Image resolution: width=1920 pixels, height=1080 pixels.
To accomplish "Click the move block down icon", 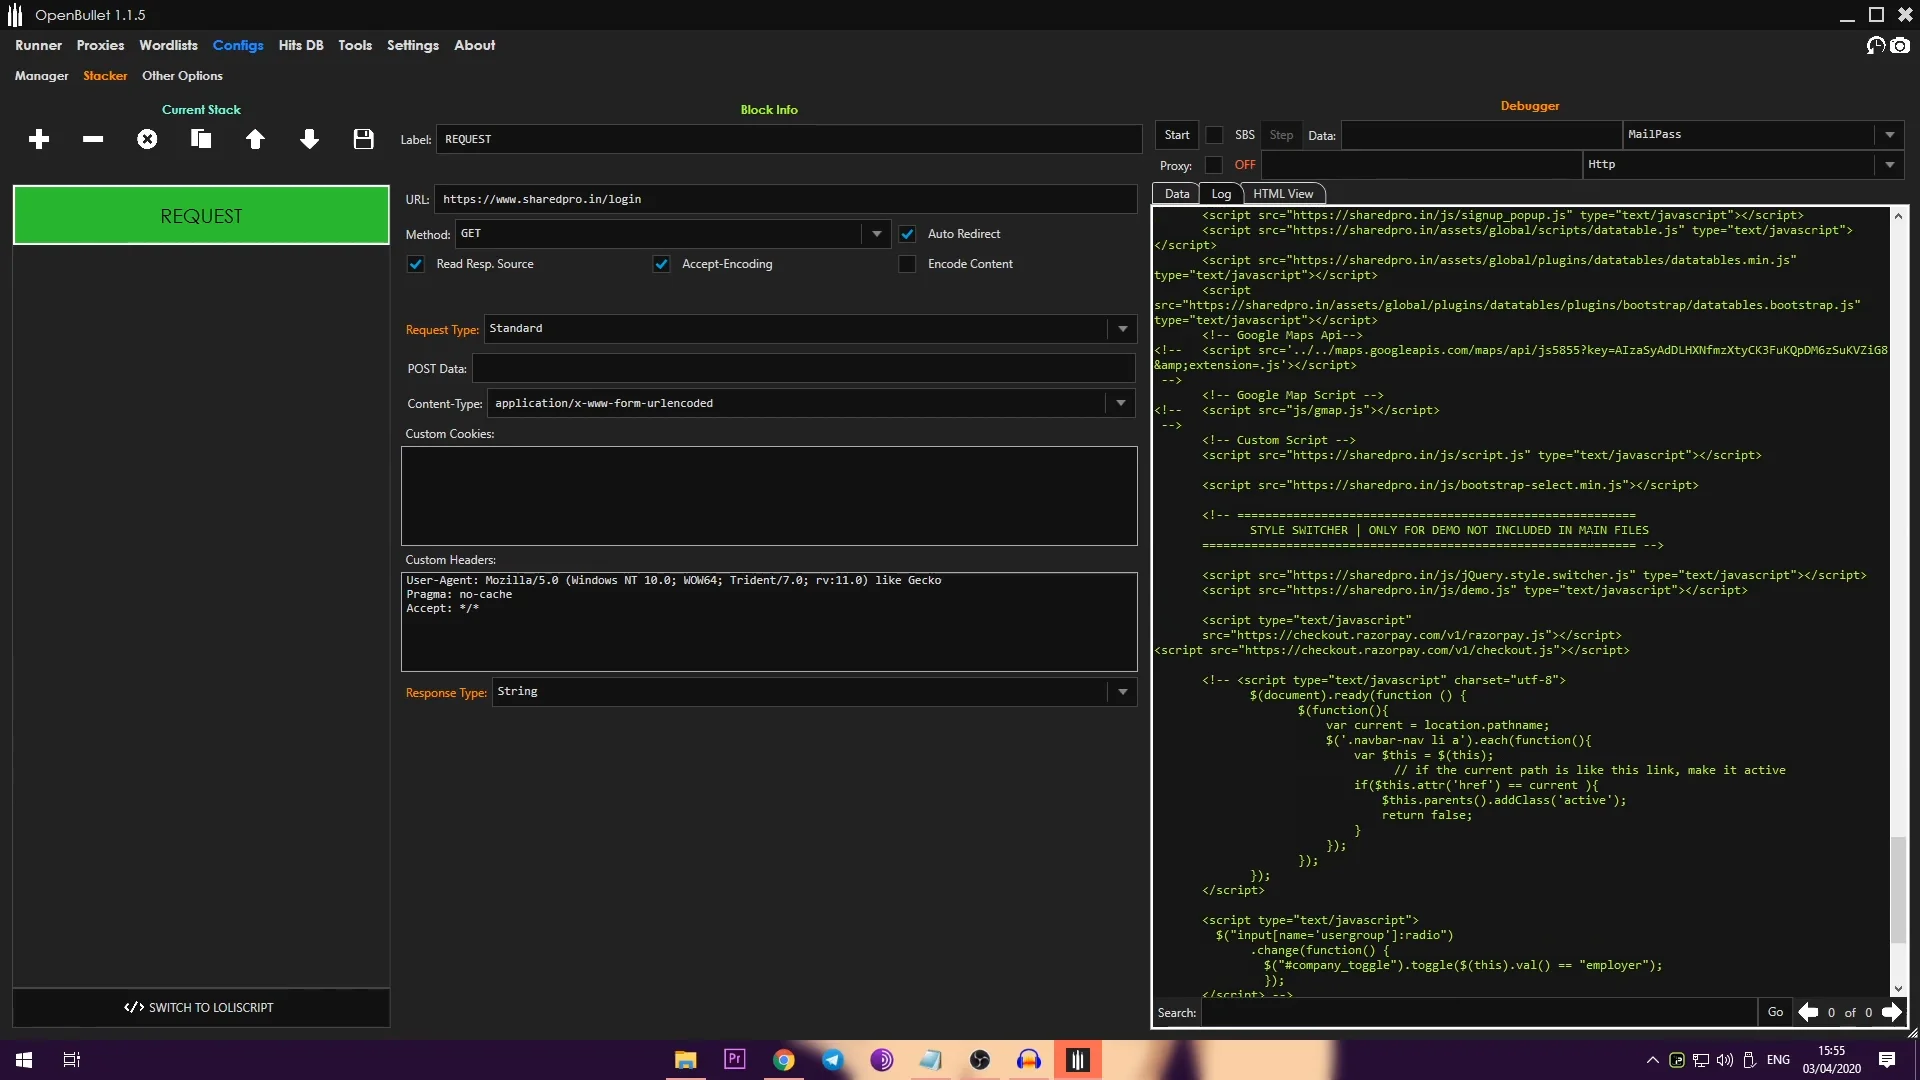I will (x=310, y=138).
